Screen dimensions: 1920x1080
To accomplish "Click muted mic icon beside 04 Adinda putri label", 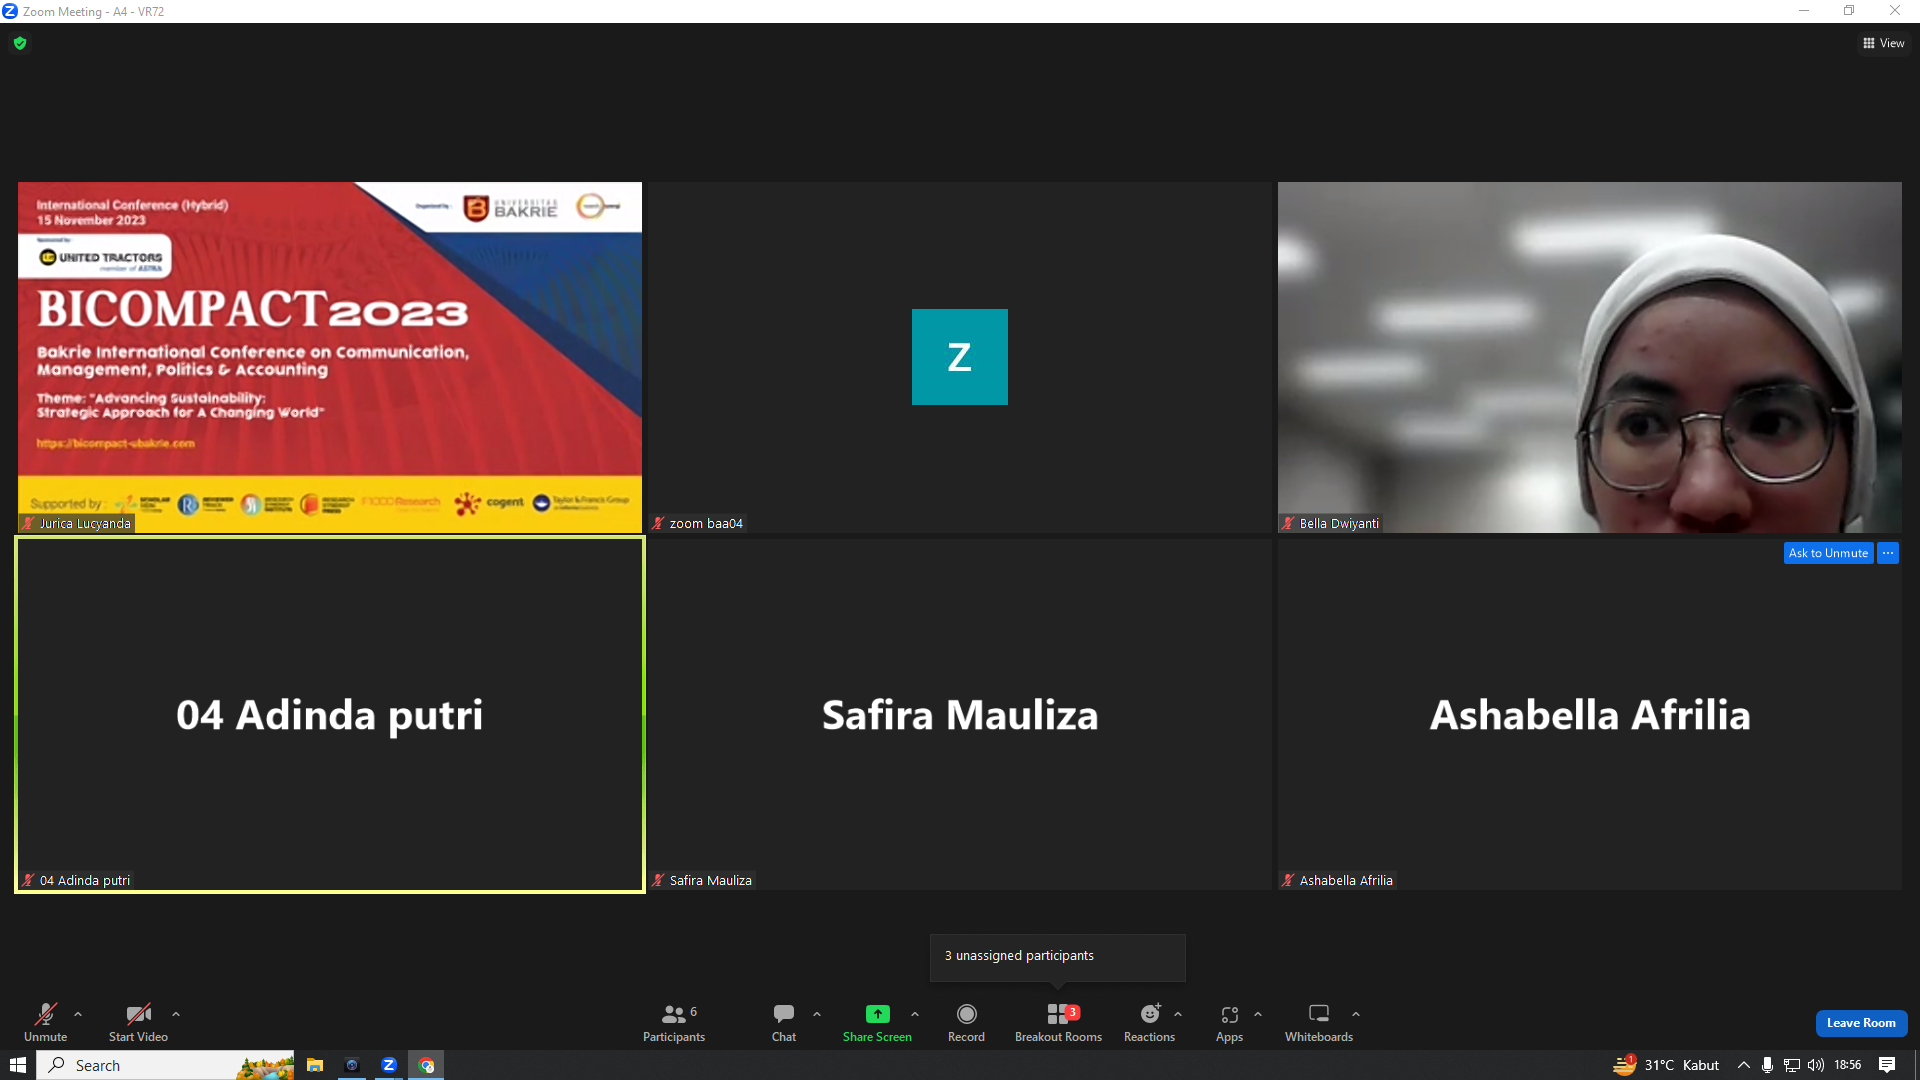I will (x=28, y=880).
